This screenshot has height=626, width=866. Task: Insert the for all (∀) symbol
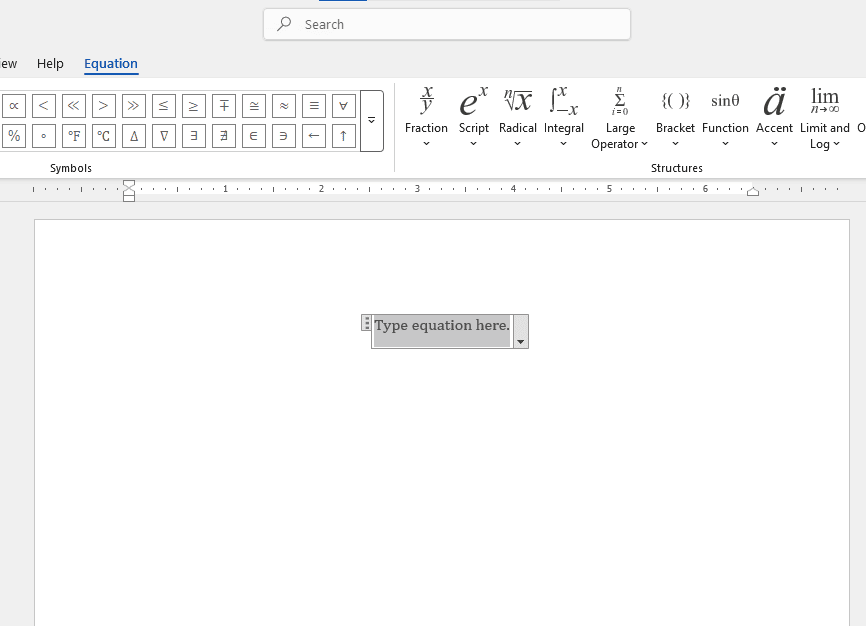pyautogui.click(x=344, y=106)
